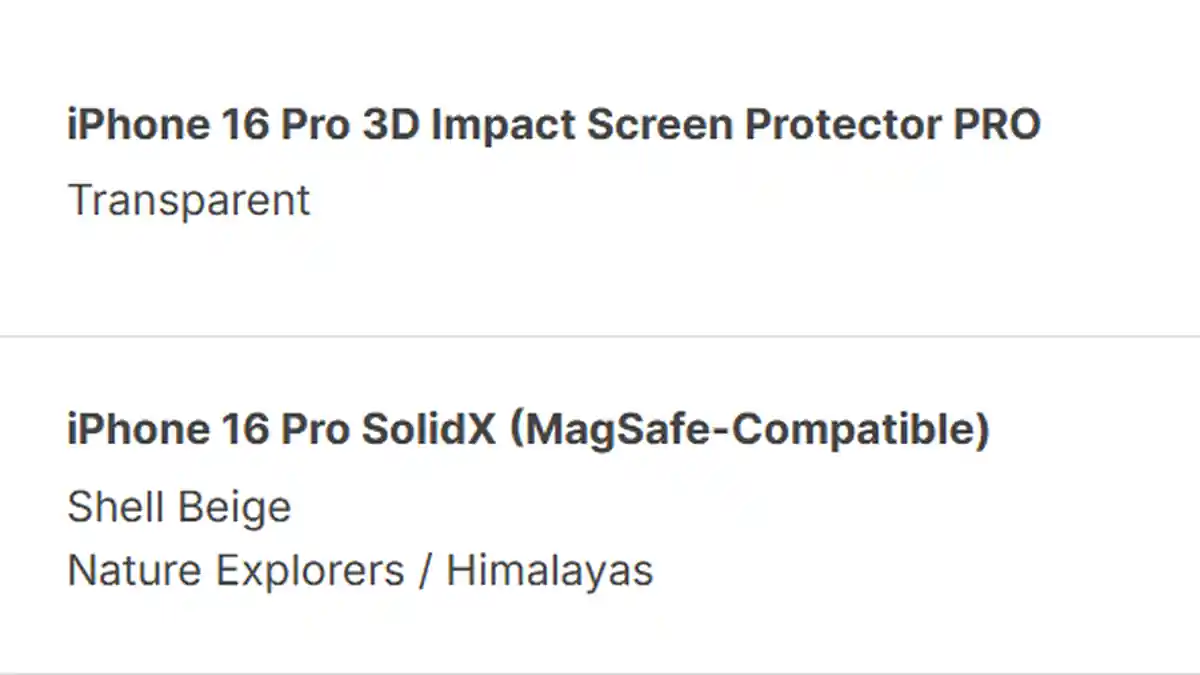Image resolution: width=1200 pixels, height=675 pixels.
Task: Click the Transparent variant label
Action: (x=189, y=200)
